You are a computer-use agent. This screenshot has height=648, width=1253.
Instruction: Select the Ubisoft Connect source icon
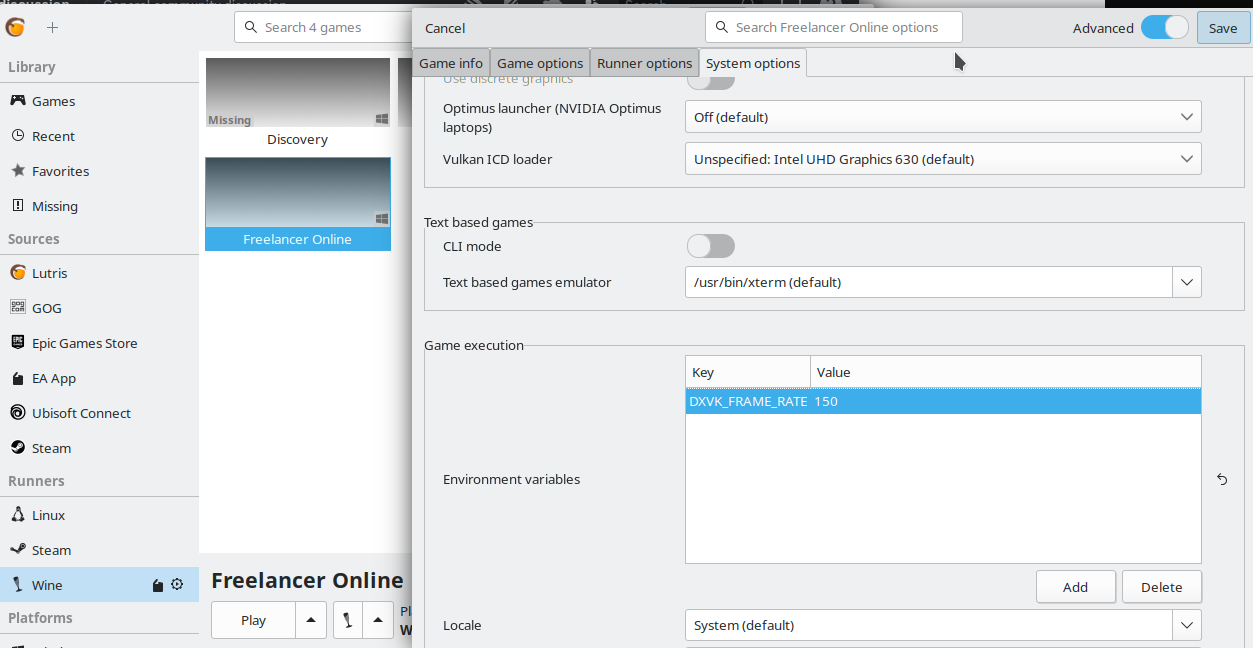tap(18, 413)
